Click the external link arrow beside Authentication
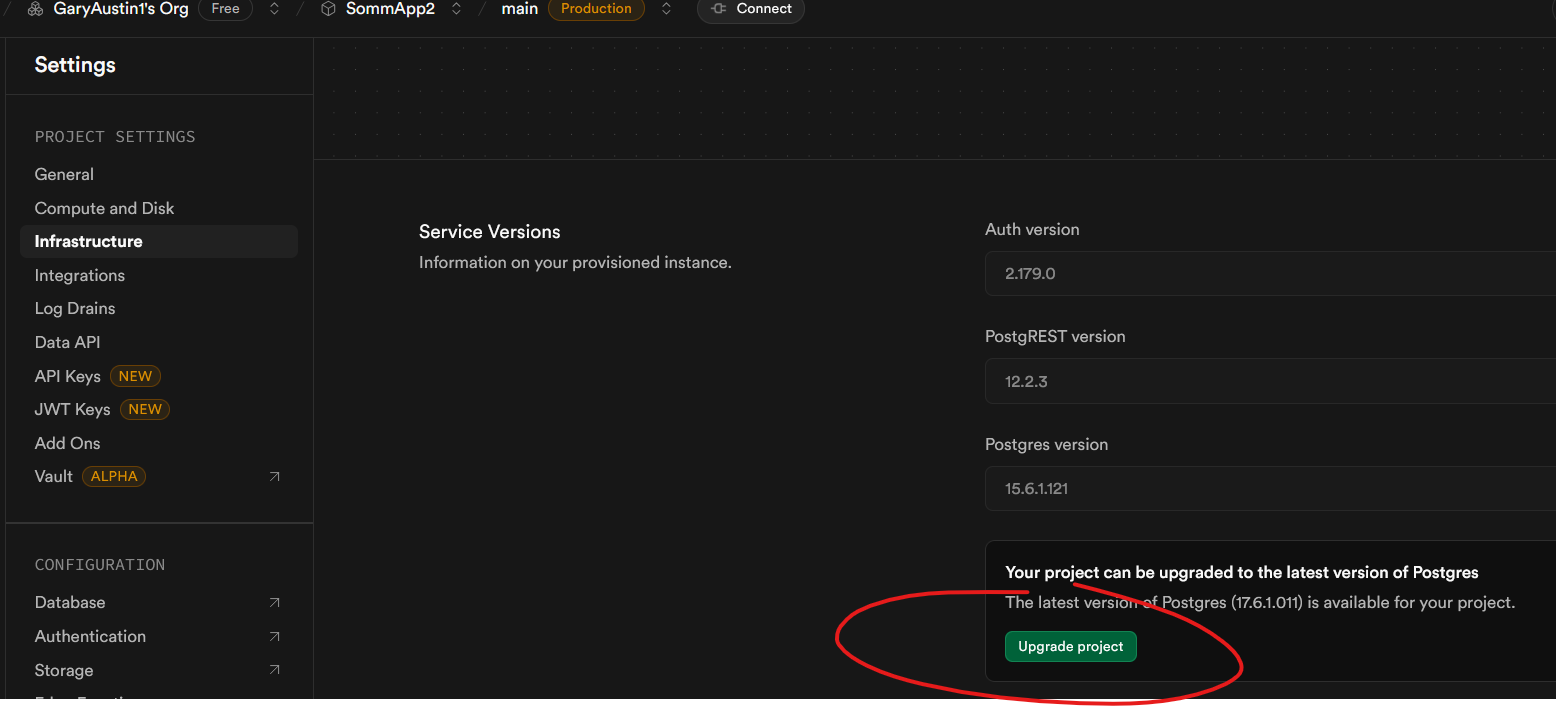Viewport: 1556px width, 707px height. tap(275, 637)
